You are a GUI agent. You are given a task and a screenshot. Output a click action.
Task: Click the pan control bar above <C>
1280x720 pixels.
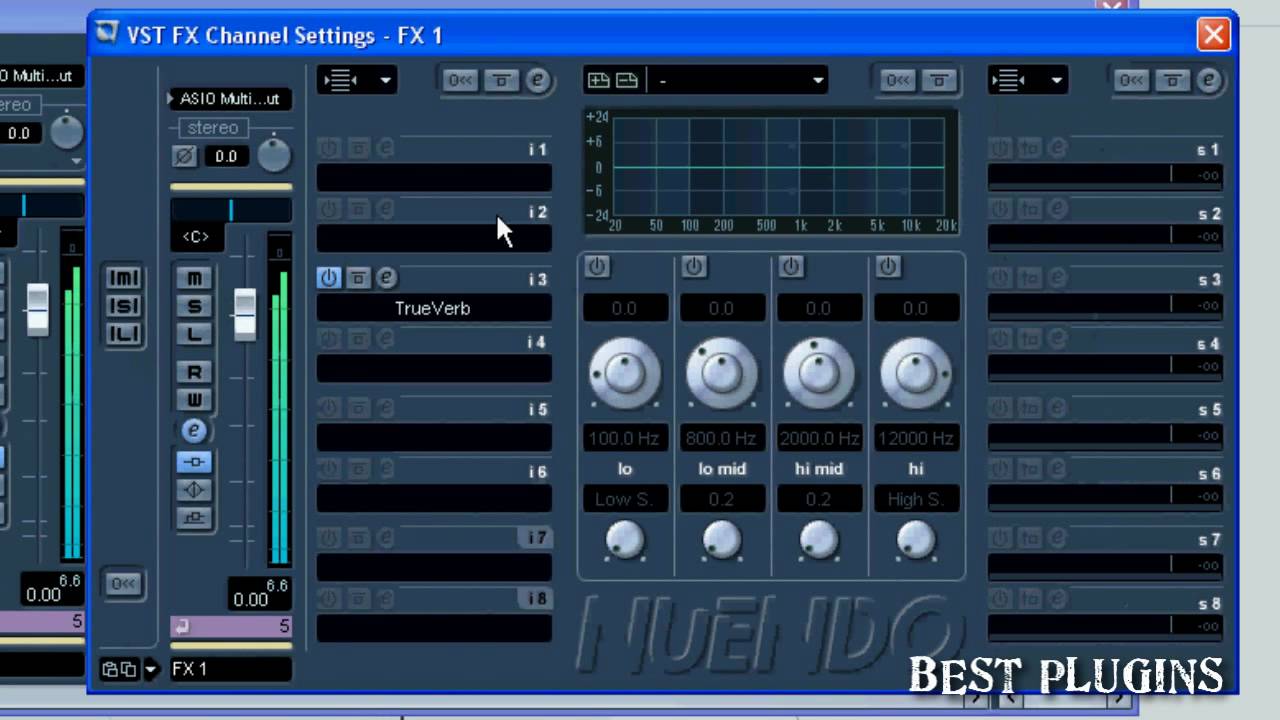click(x=231, y=210)
